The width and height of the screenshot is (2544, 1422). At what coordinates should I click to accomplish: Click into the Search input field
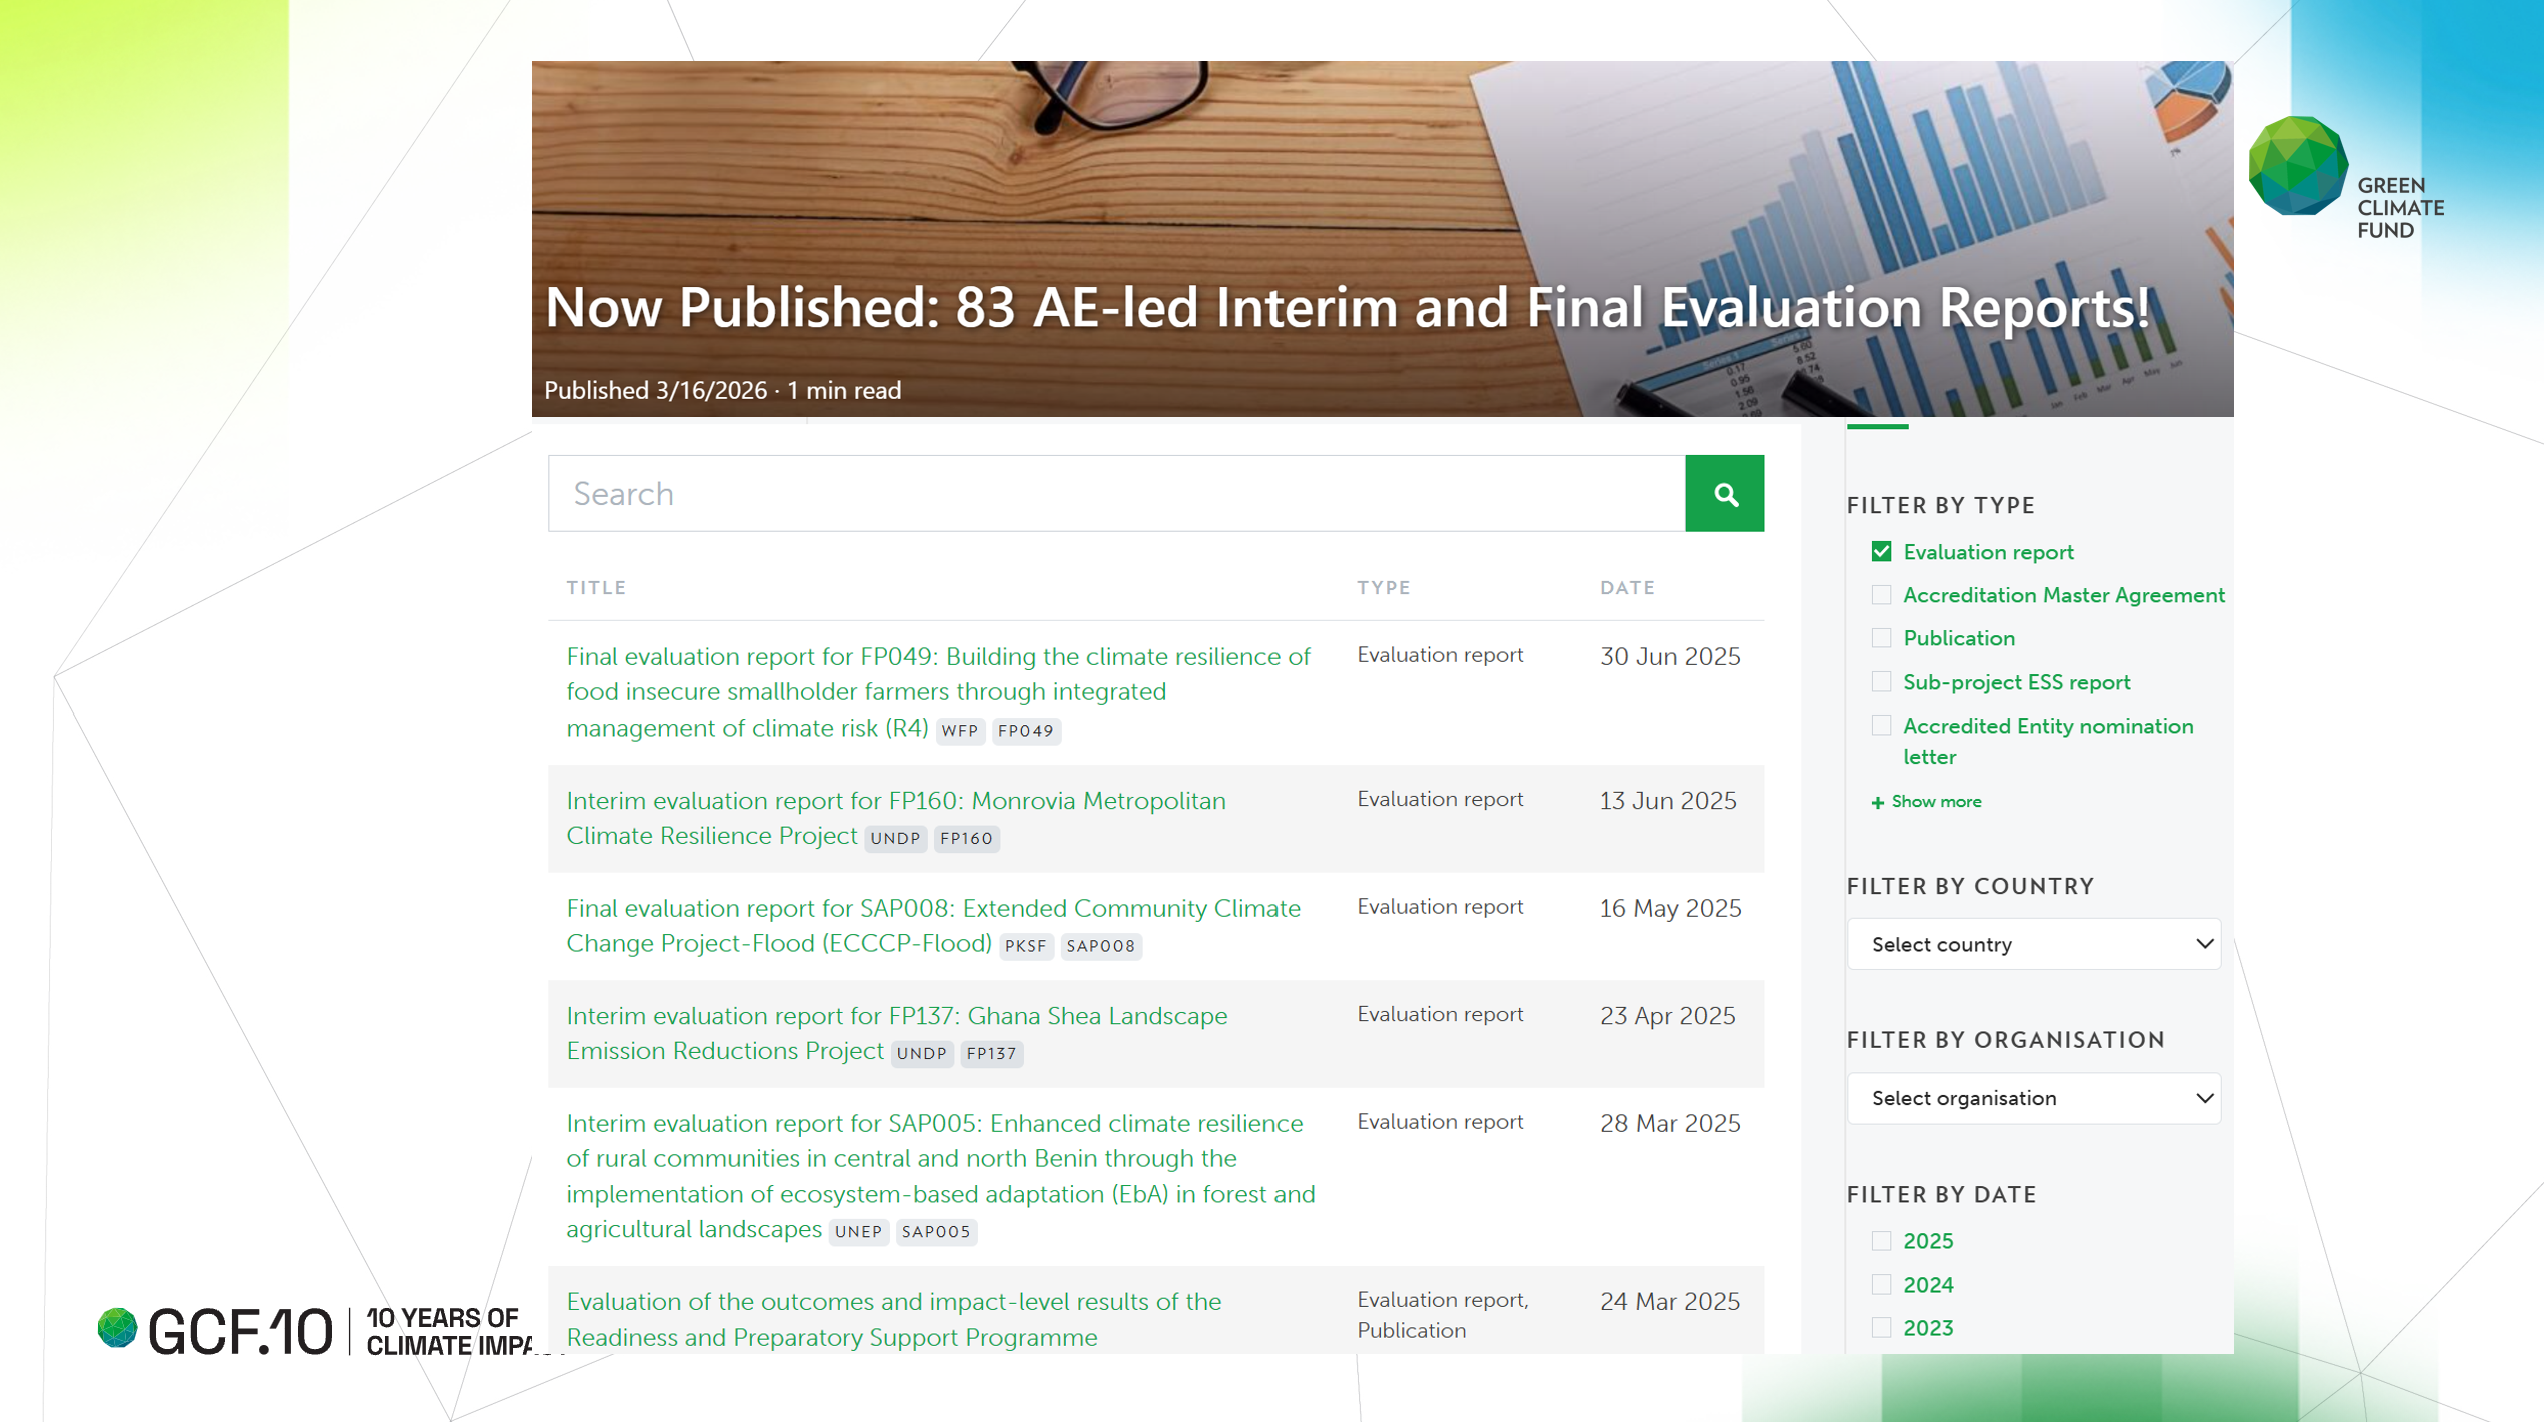(1116, 493)
